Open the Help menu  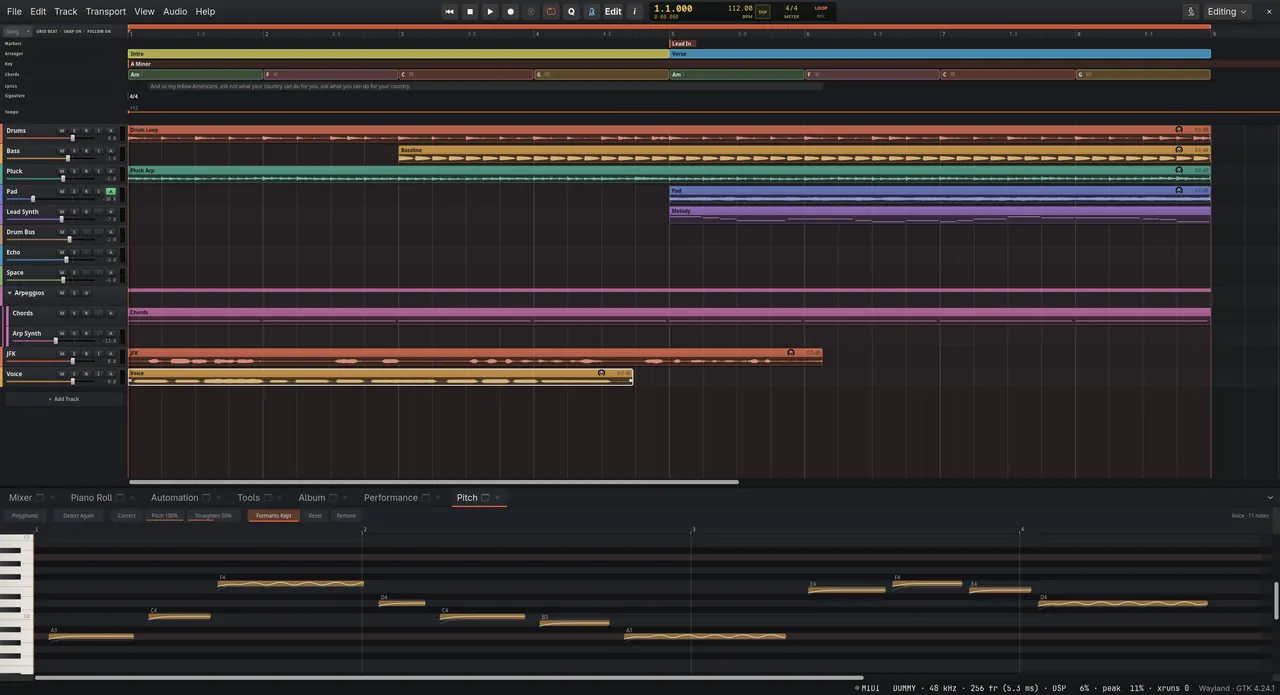[205, 12]
